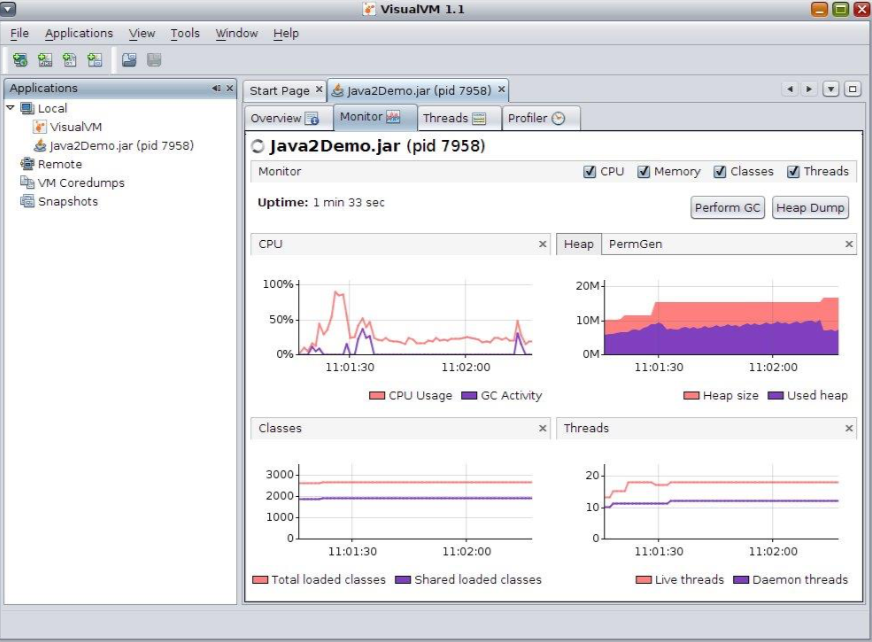
Task: Click the Threads line chart
Action: [x=721, y=501]
